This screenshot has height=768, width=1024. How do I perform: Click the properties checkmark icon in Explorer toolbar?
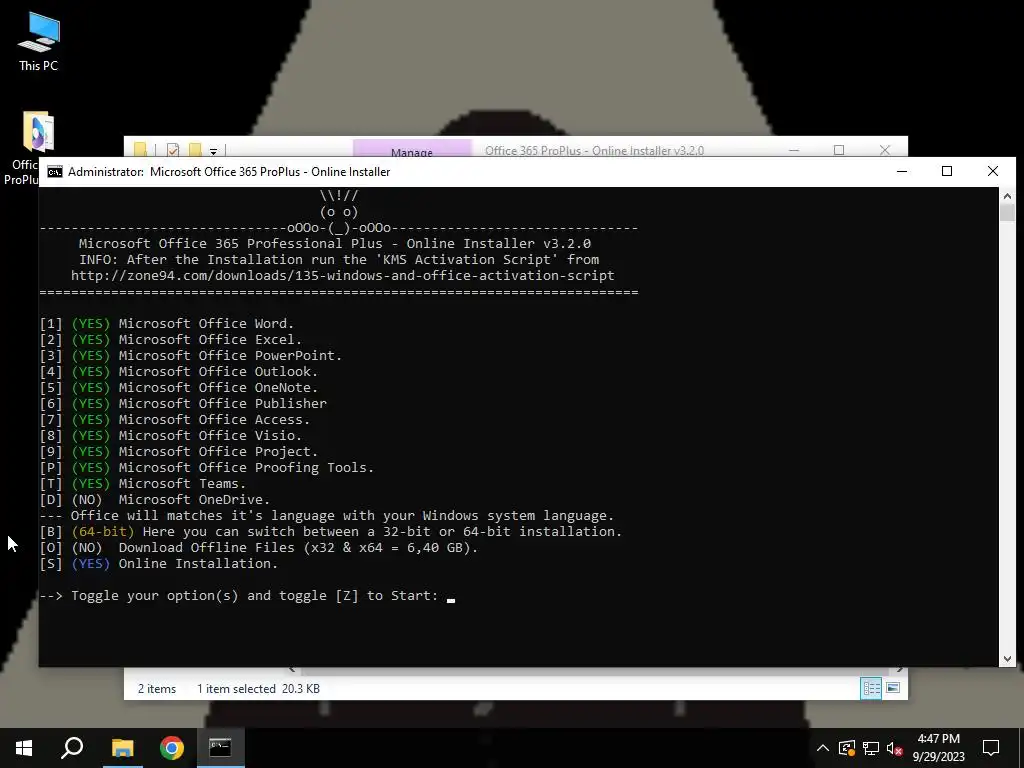(x=173, y=150)
